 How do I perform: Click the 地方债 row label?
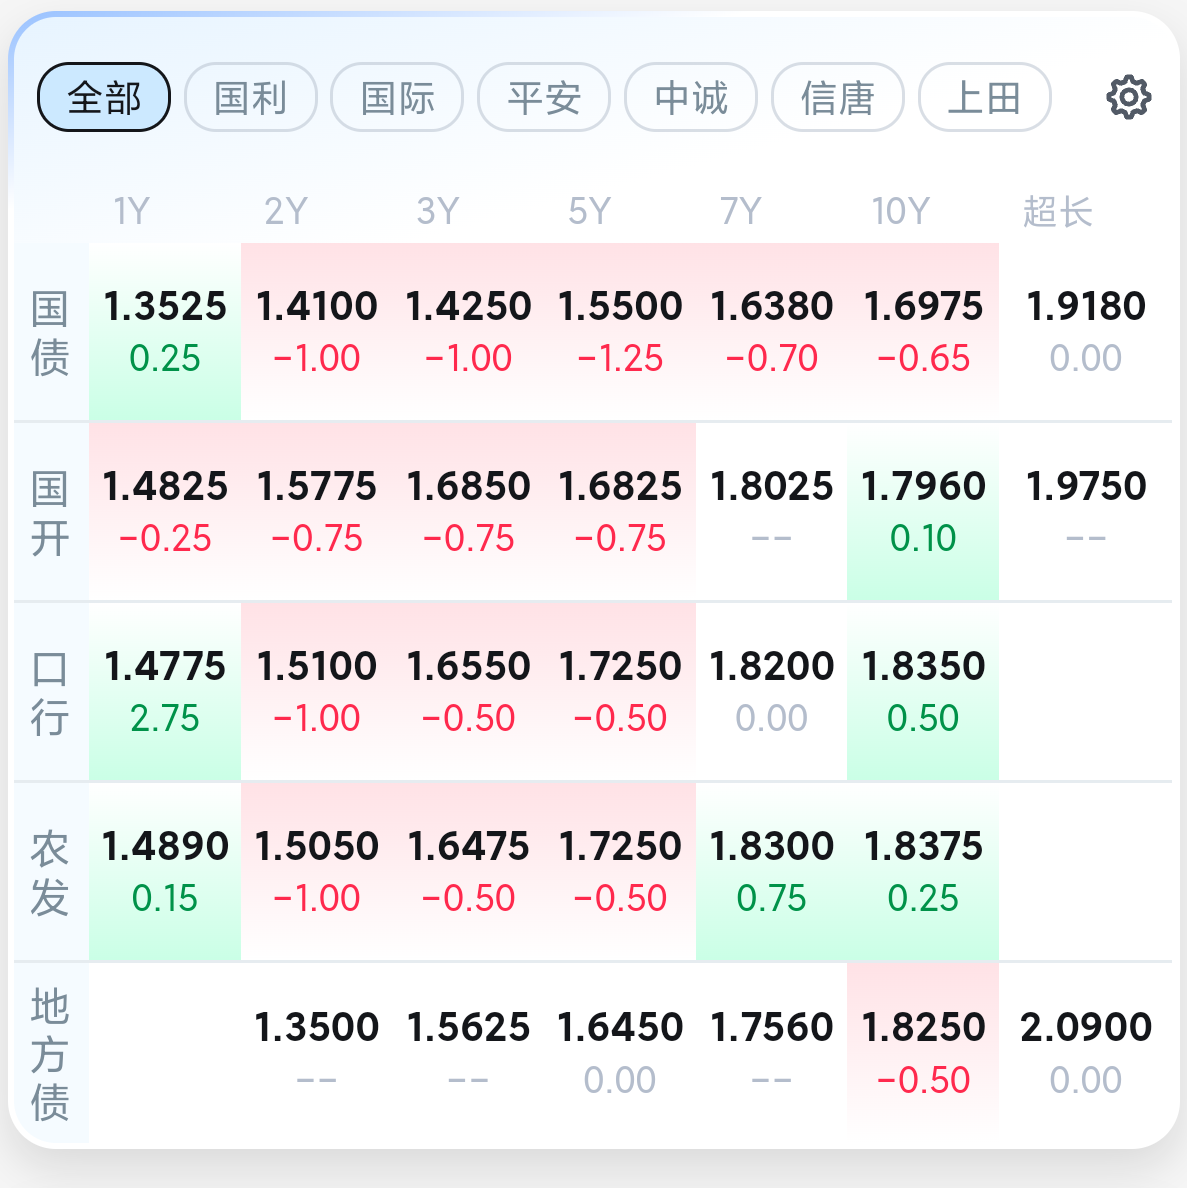point(50,1054)
